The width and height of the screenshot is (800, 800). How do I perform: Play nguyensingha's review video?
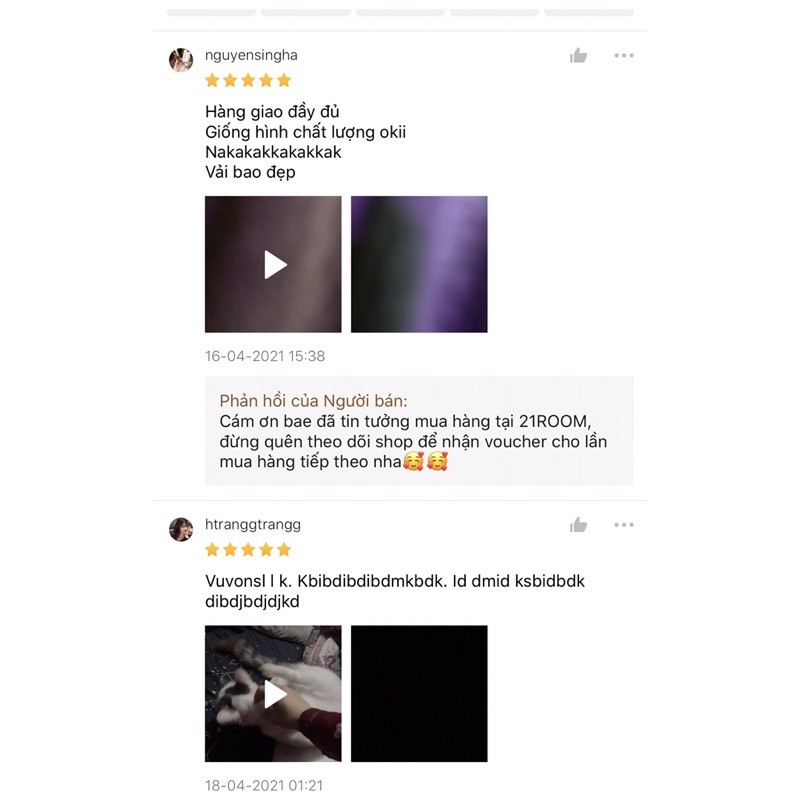tap(273, 264)
